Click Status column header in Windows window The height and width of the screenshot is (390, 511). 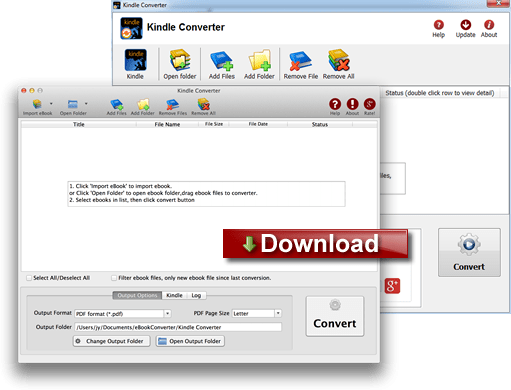[440, 93]
